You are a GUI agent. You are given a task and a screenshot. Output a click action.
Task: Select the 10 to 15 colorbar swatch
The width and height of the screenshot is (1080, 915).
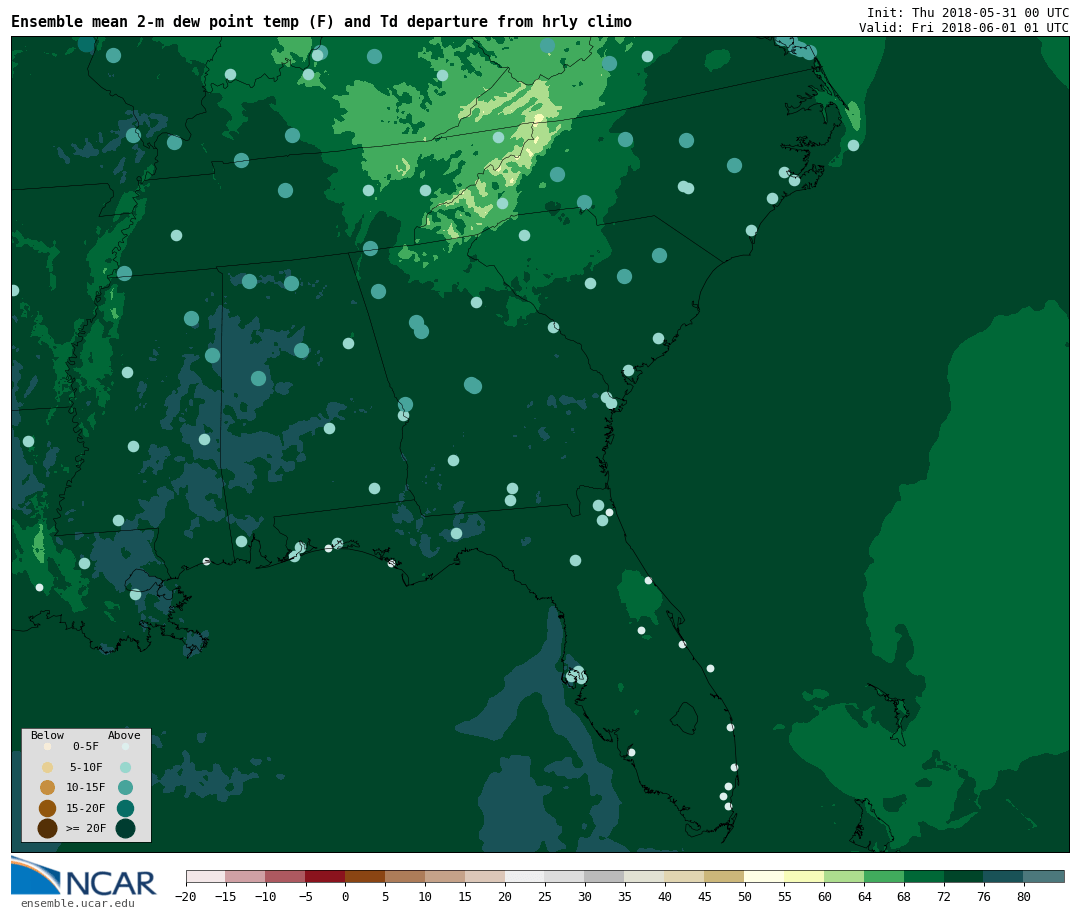point(445,877)
